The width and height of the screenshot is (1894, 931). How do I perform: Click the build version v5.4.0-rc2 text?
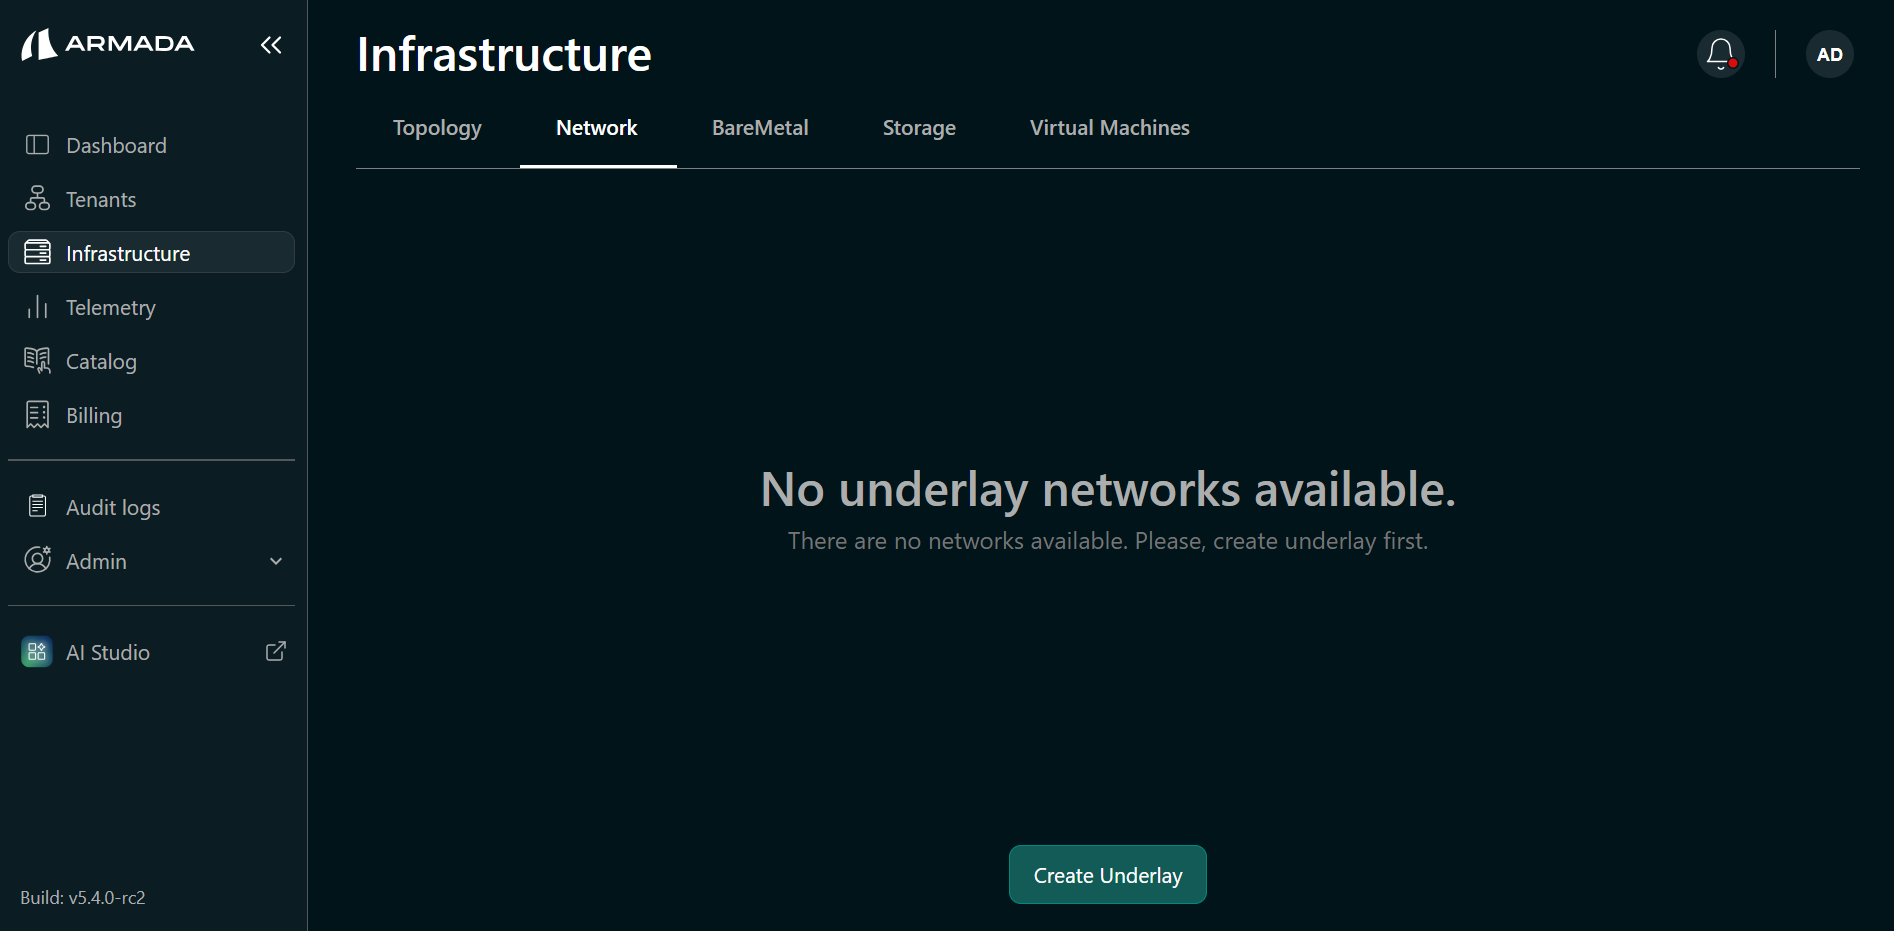tap(83, 897)
